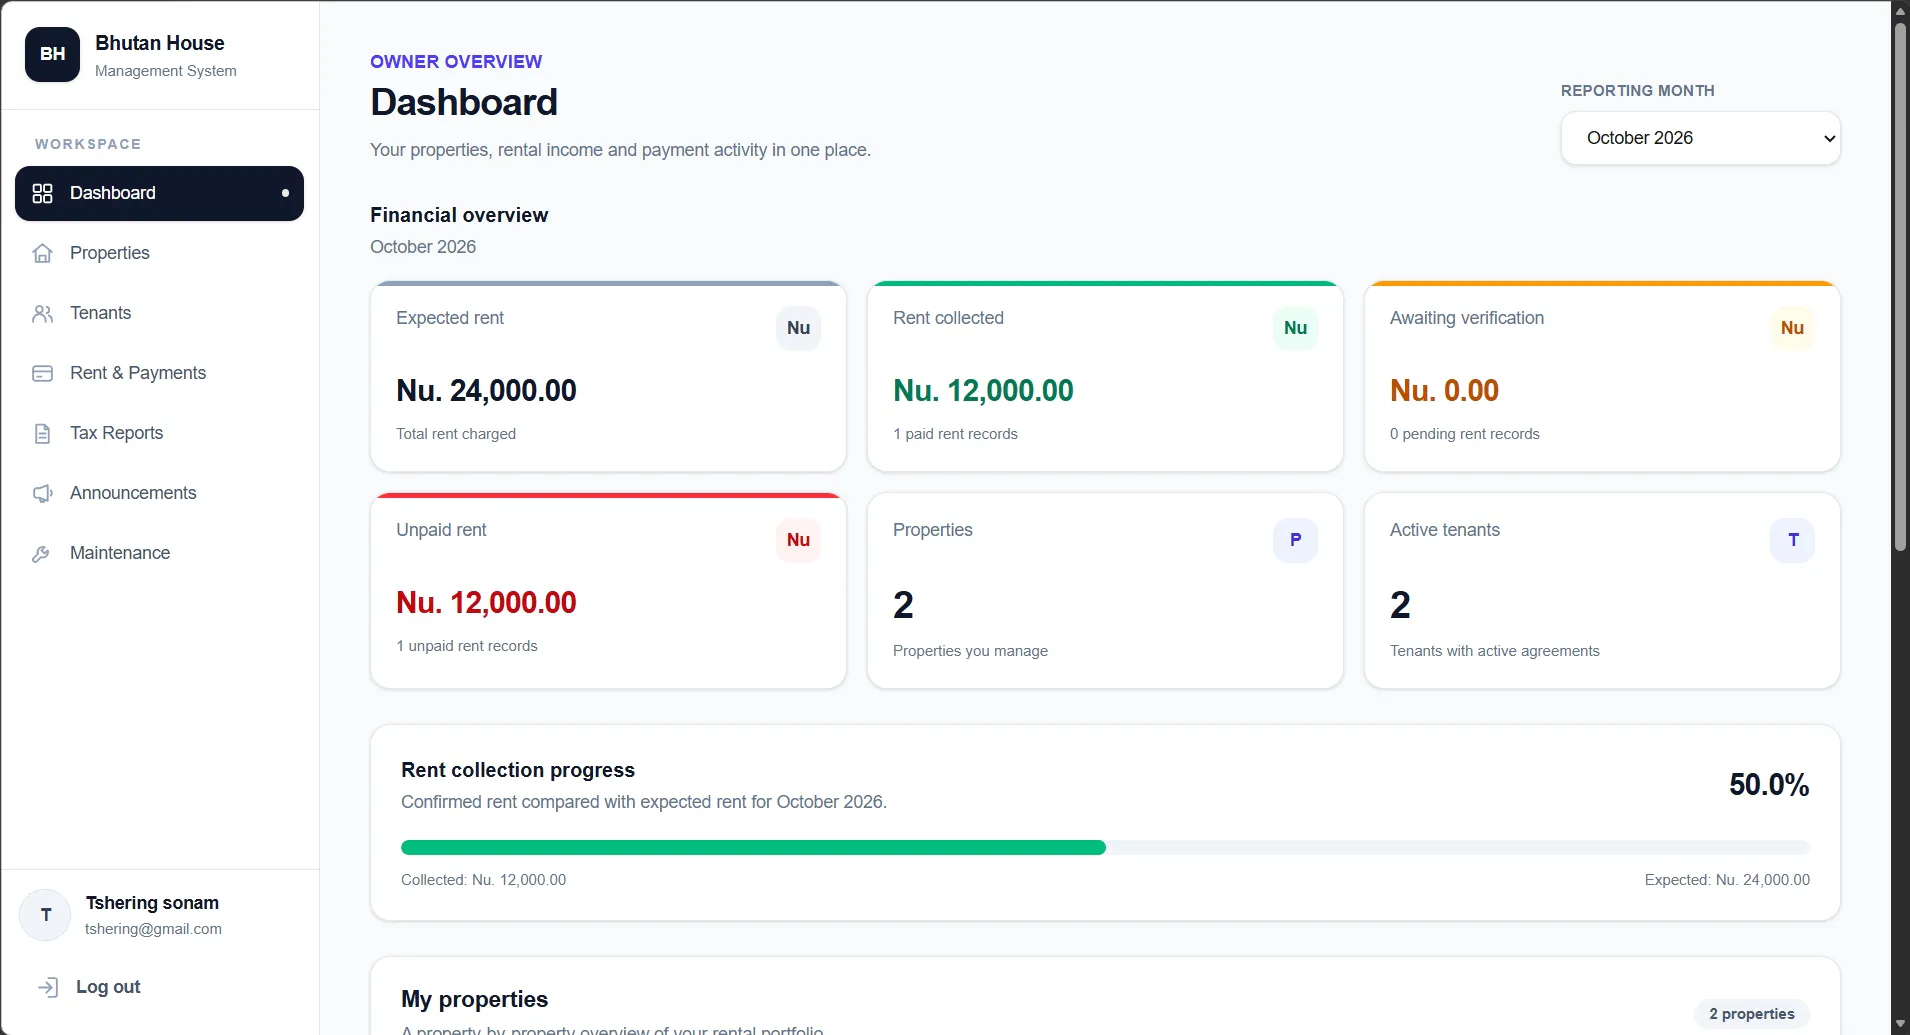
Task: Click red Nu badge on Unpaid rent card
Action: pos(798,540)
